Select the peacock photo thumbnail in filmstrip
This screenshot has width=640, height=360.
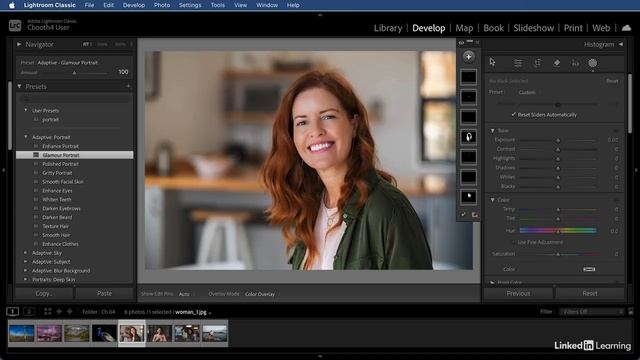(104, 333)
